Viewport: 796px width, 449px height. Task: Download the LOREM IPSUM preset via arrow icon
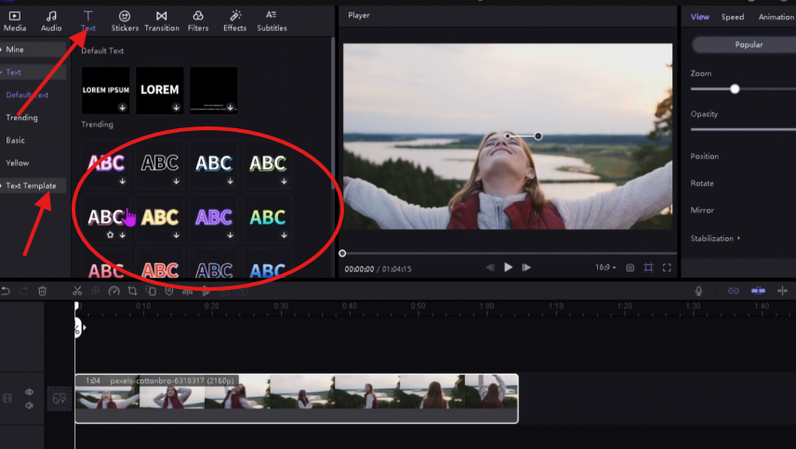(122, 107)
